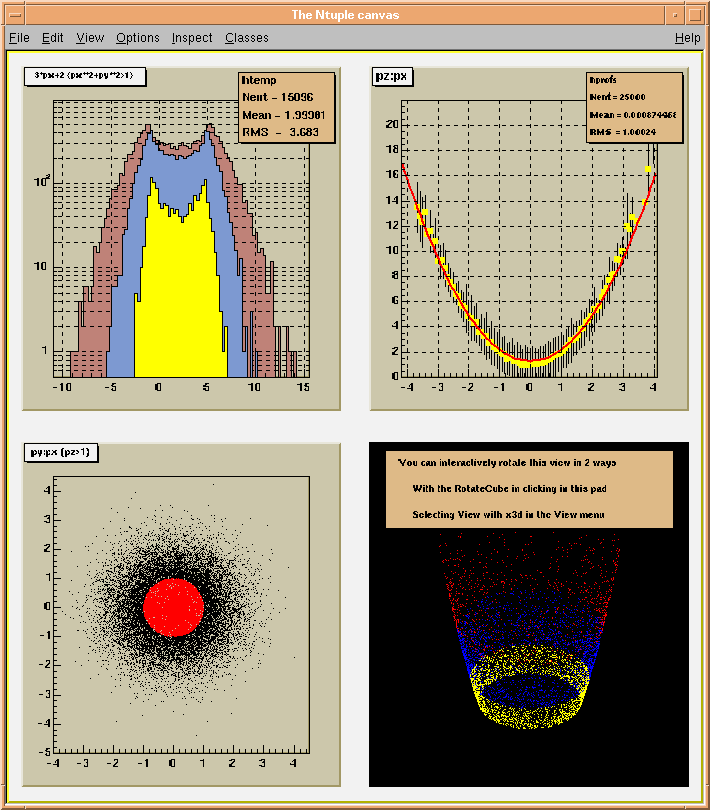Screen dimensions: 710x810
Task: Minimize the Ntuple canvas window
Action: (674, 14)
